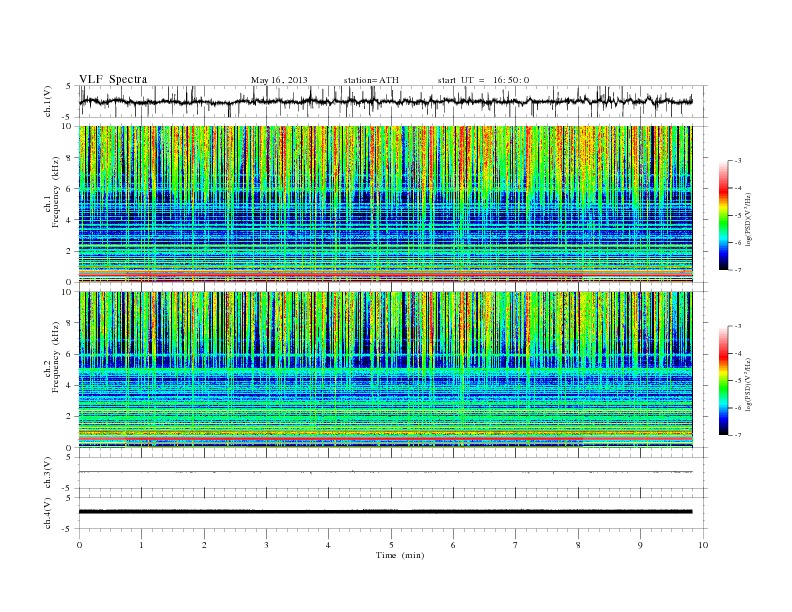Click the time axis tick label '10'
The image size is (792, 612).
[x=703, y=545]
